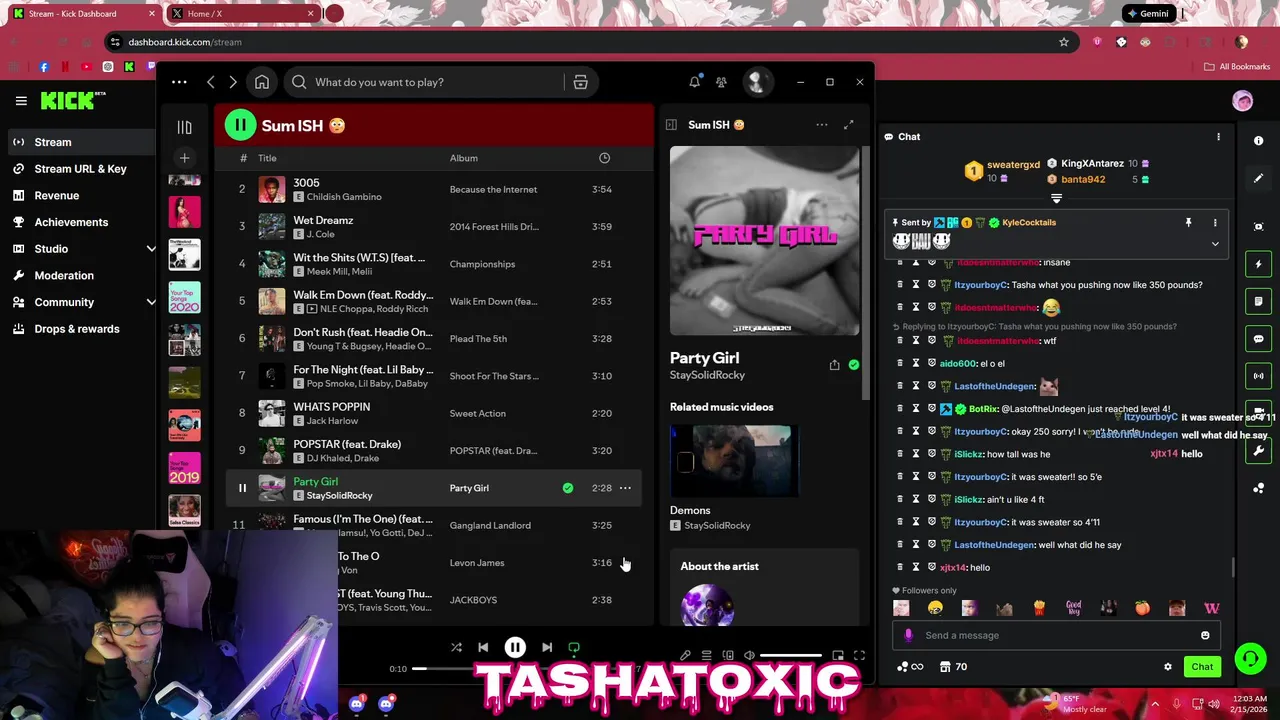The height and width of the screenshot is (720, 1280).
Task: Unpin KyleCocktails pinned message
Action: click(x=1189, y=223)
